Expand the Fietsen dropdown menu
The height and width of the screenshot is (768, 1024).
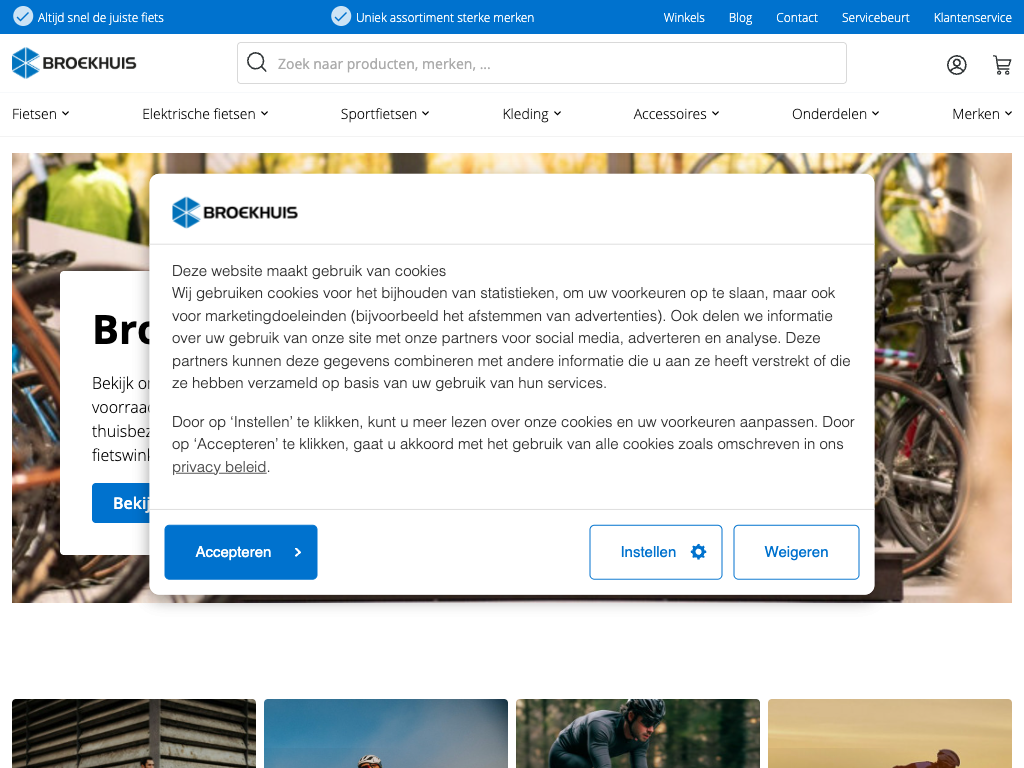41,114
